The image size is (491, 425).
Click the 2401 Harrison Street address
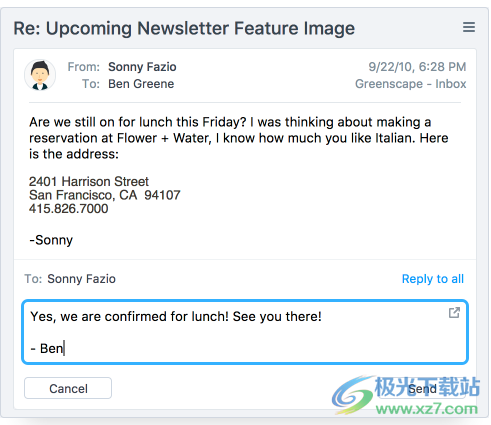(89, 181)
